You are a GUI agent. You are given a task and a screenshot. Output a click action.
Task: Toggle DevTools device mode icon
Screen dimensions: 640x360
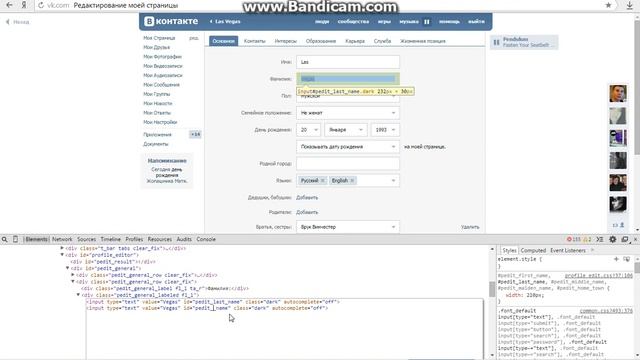point(15,239)
